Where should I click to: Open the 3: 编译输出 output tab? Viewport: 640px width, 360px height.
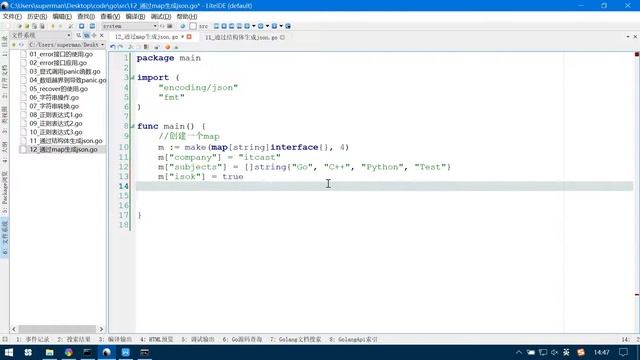click(115, 339)
